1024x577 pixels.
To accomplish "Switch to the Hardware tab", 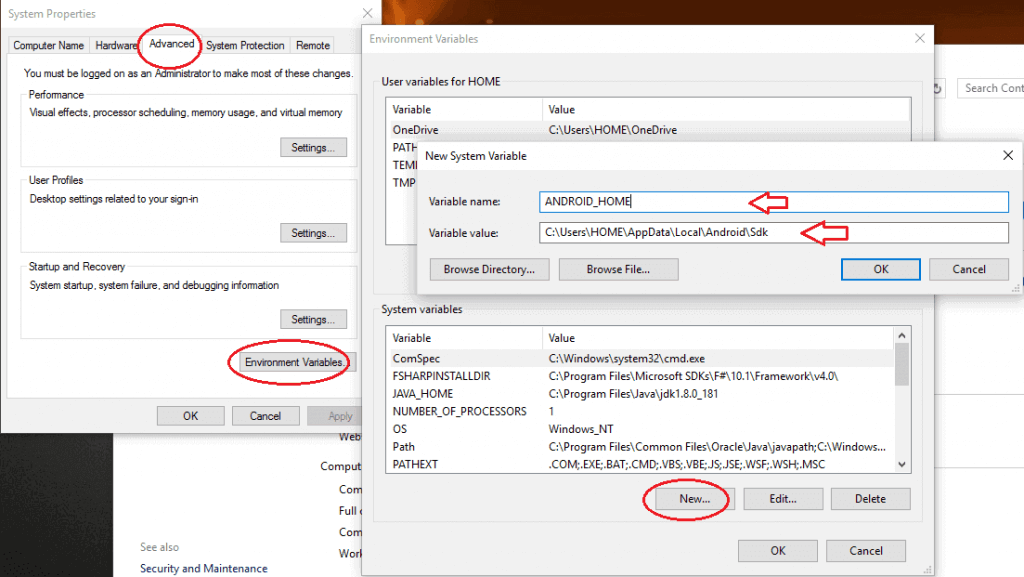I will [x=115, y=45].
